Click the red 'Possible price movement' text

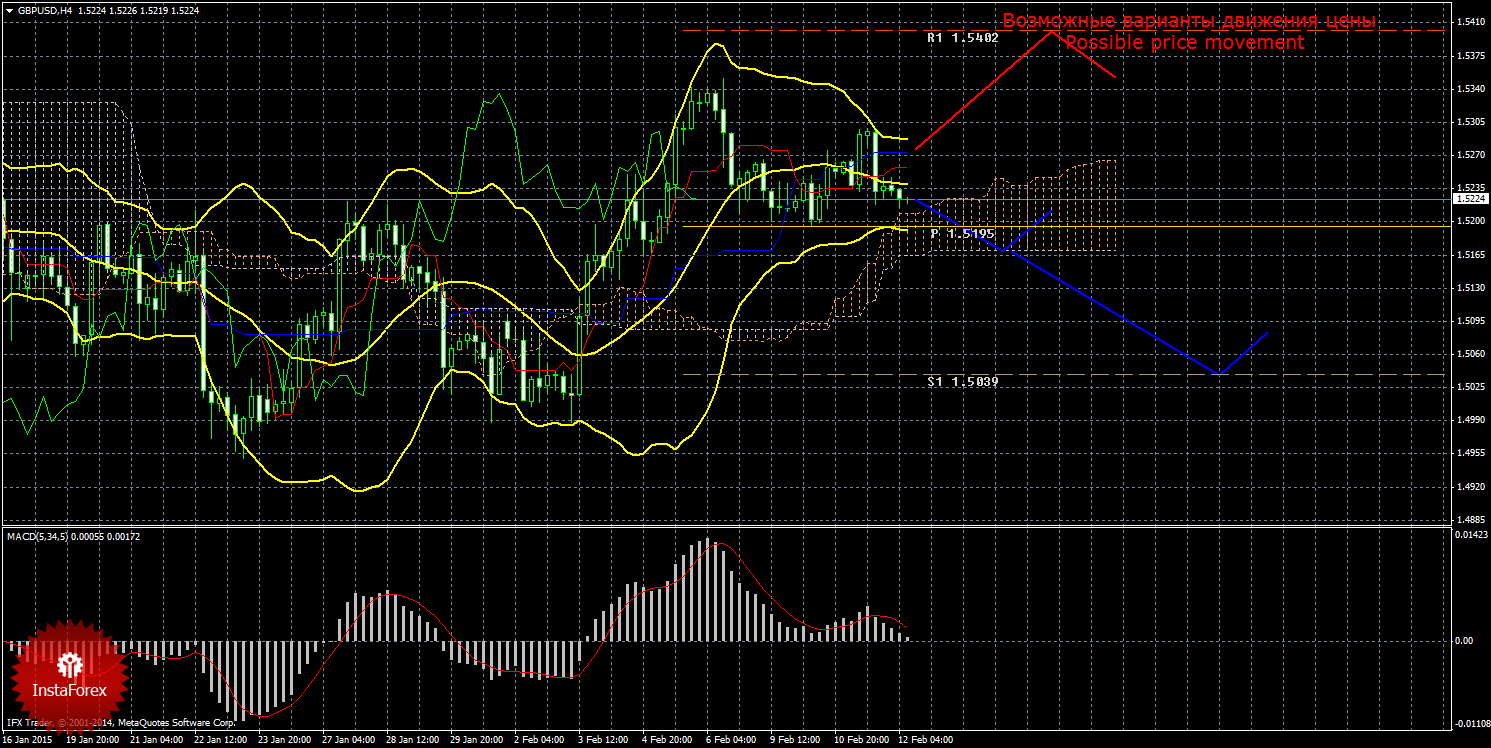1183,43
